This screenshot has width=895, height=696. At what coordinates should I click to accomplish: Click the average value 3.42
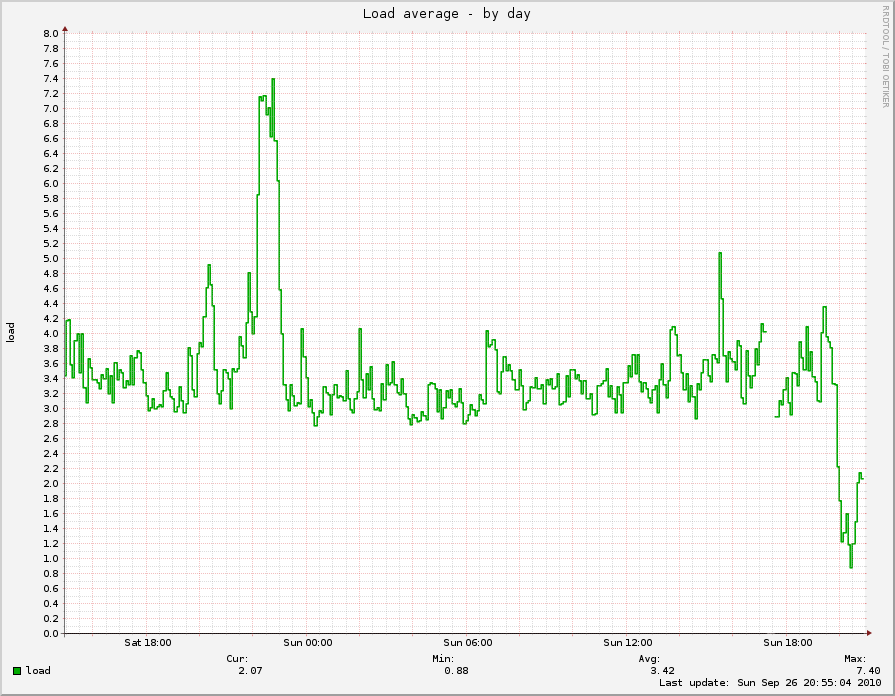tap(663, 671)
